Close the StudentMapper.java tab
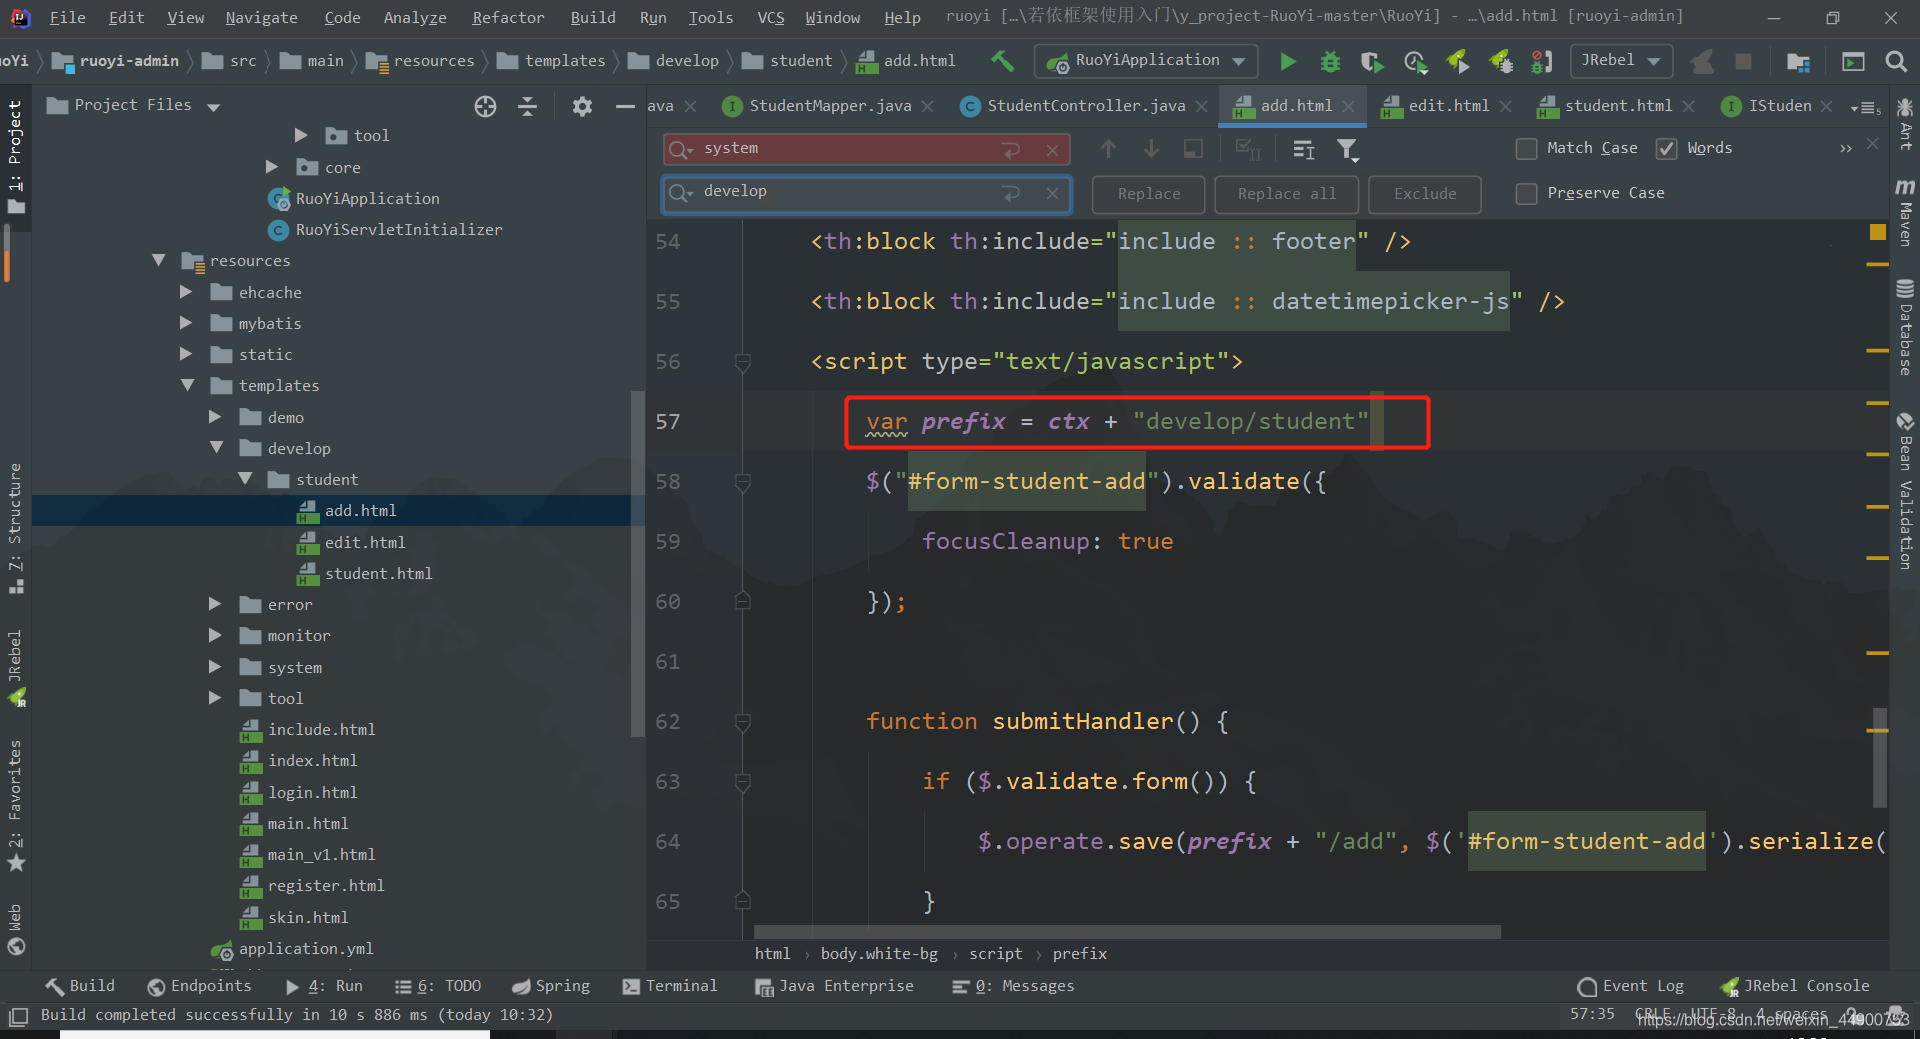 pyautogui.click(x=928, y=106)
